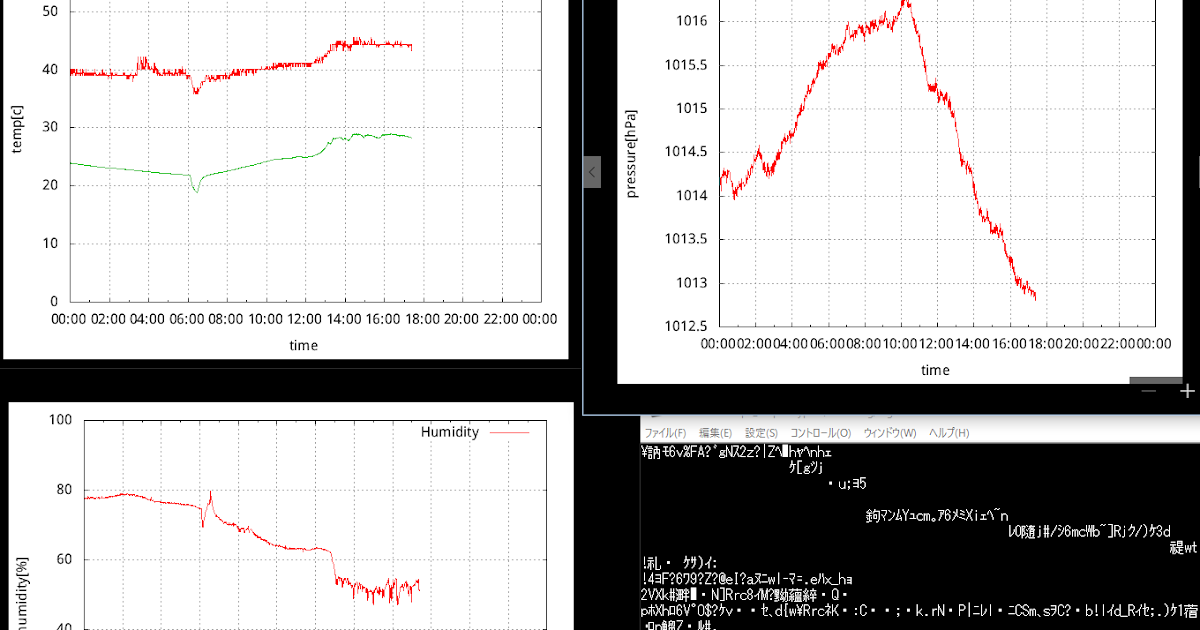
Task: Click the zoom-in plus icon
Action: click(x=1186, y=391)
